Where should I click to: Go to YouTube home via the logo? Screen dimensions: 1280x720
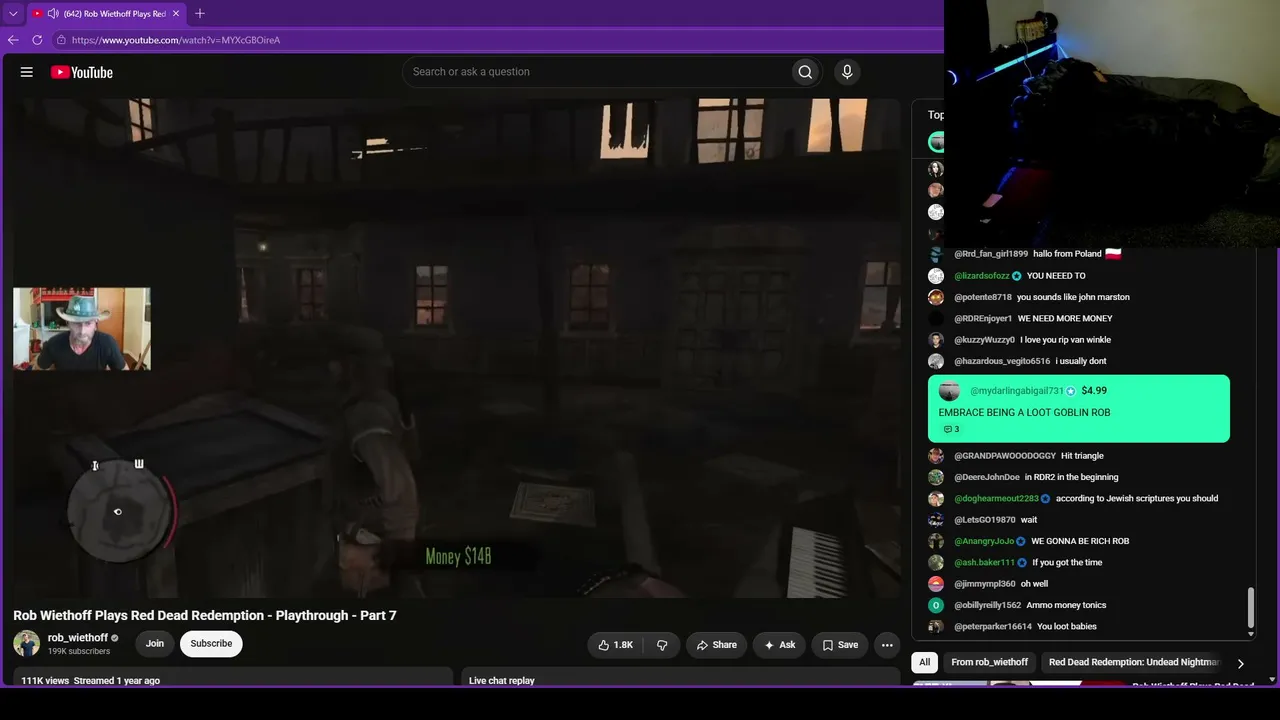(x=82, y=72)
